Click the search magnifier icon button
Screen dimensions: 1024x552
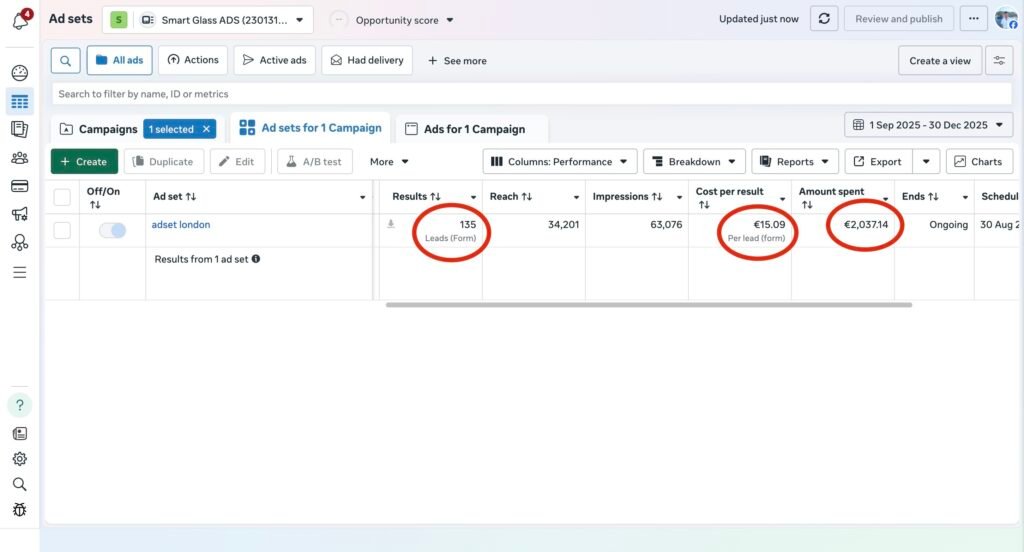pos(65,60)
